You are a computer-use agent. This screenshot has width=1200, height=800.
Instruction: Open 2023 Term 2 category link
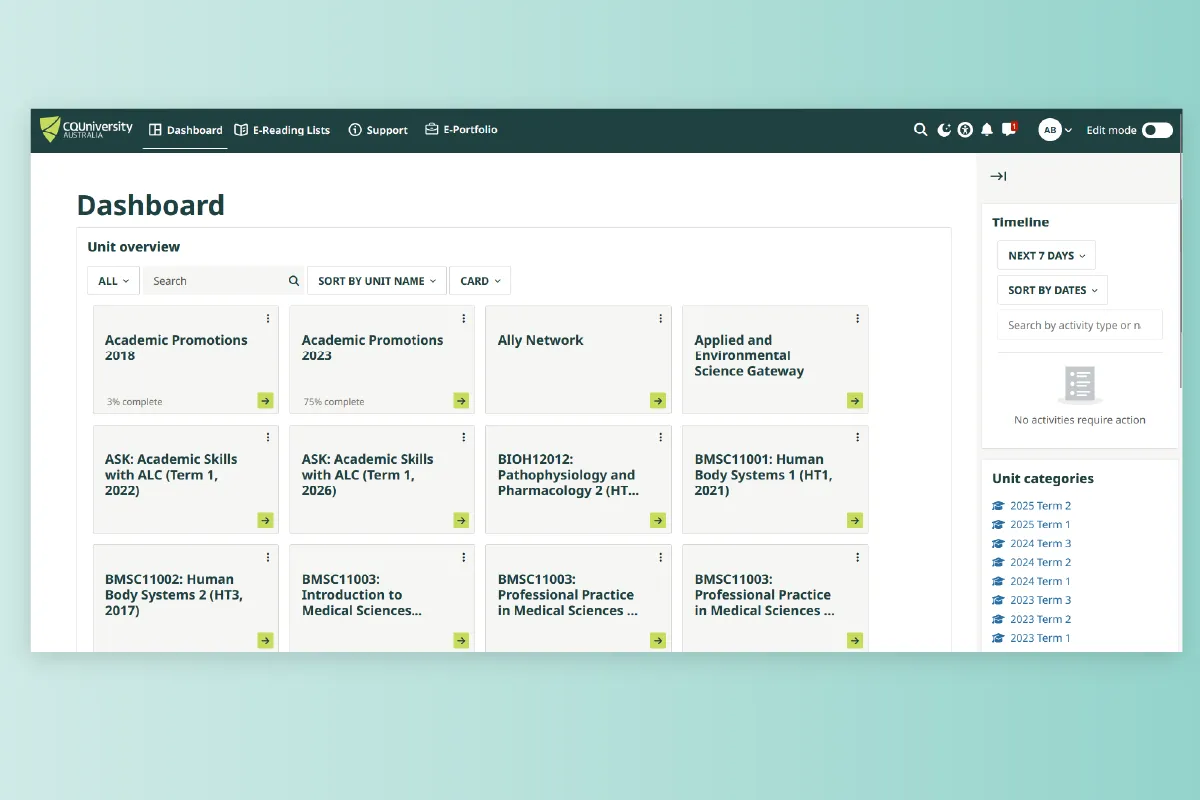coord(1040,620)
